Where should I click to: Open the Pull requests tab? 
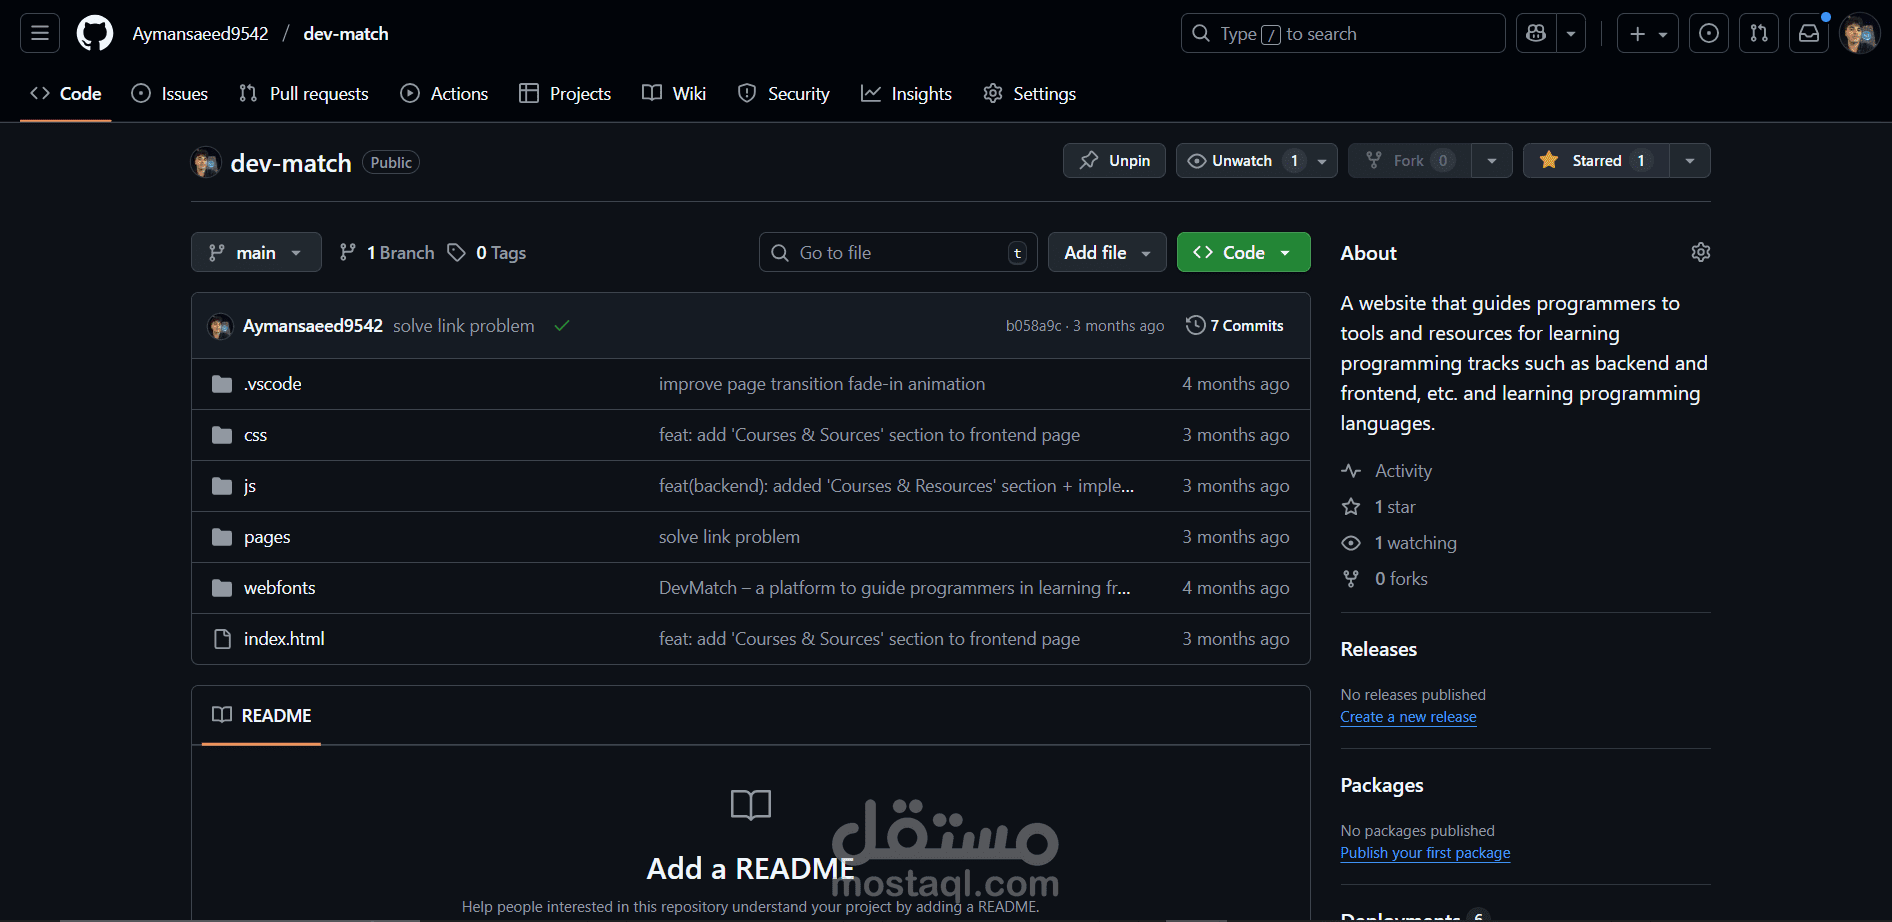click(x=304, y=93)
